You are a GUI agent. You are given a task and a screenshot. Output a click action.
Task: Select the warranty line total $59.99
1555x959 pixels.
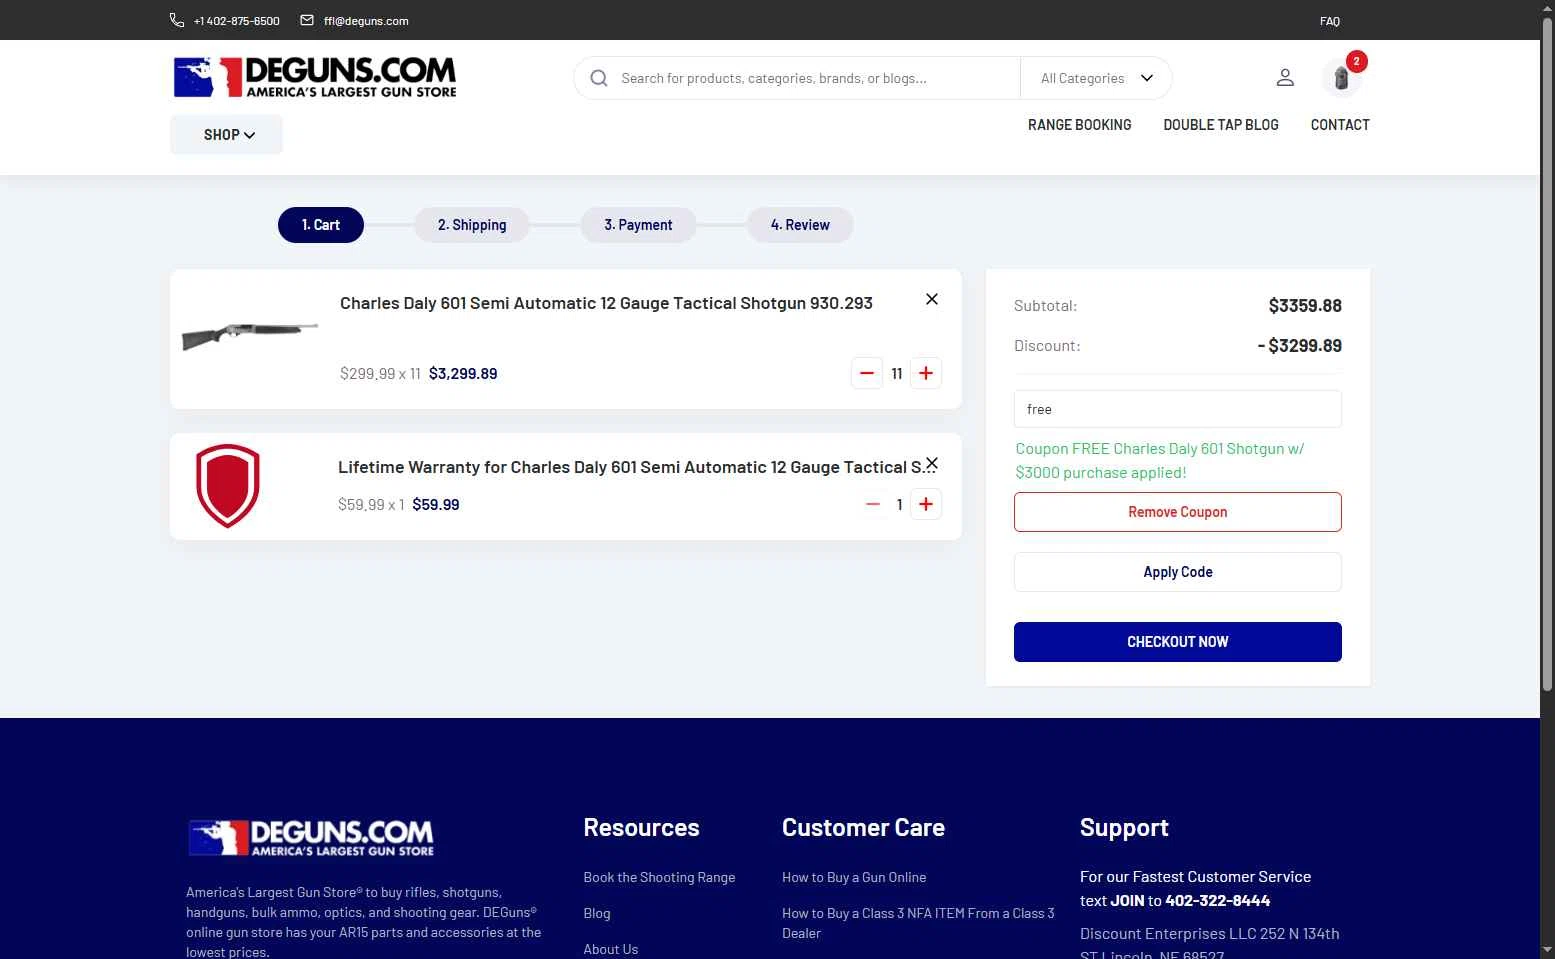point(436,505)
